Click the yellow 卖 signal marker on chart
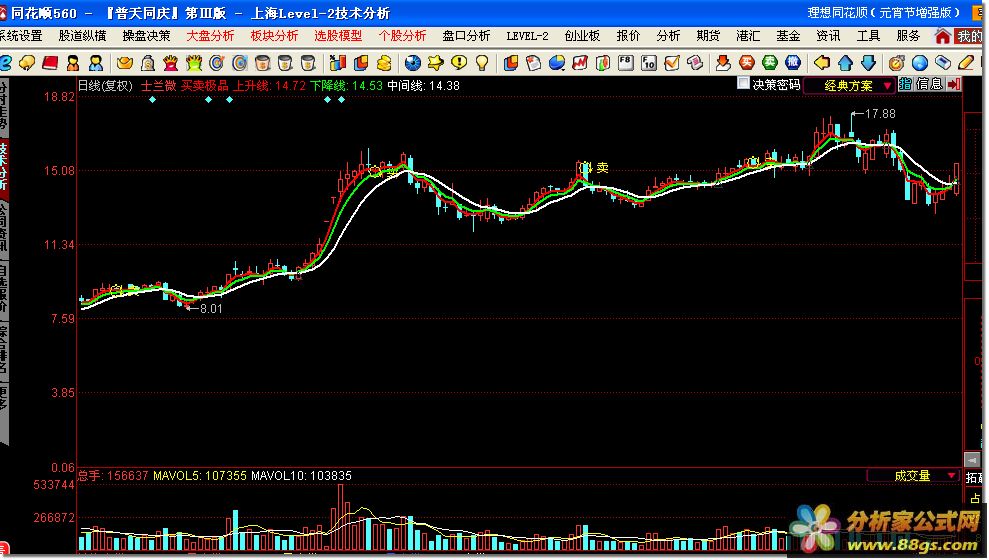 pyautogui.click(x=602, y=168)
